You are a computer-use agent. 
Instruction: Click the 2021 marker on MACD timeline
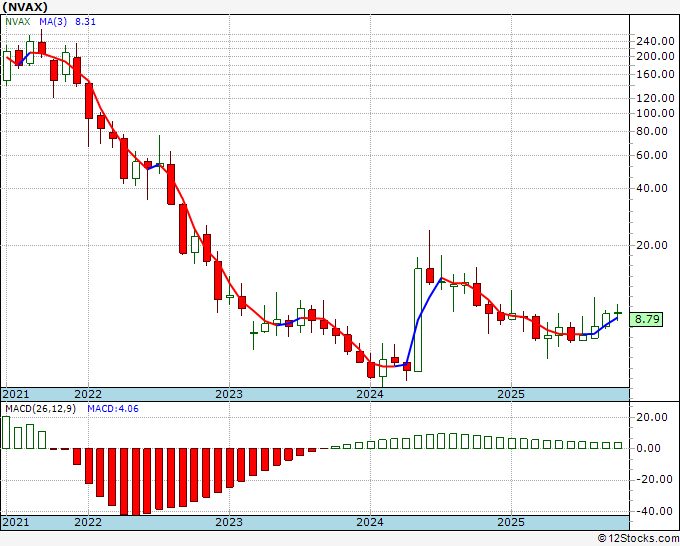(x=16, y=522)
